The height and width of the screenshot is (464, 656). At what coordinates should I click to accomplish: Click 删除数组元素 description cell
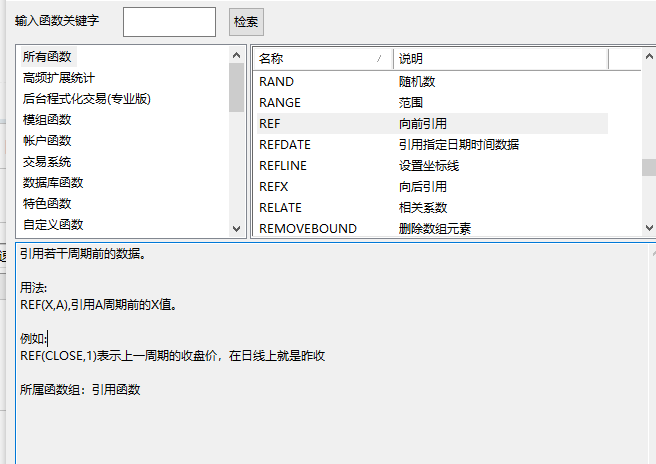pos(435,228)
